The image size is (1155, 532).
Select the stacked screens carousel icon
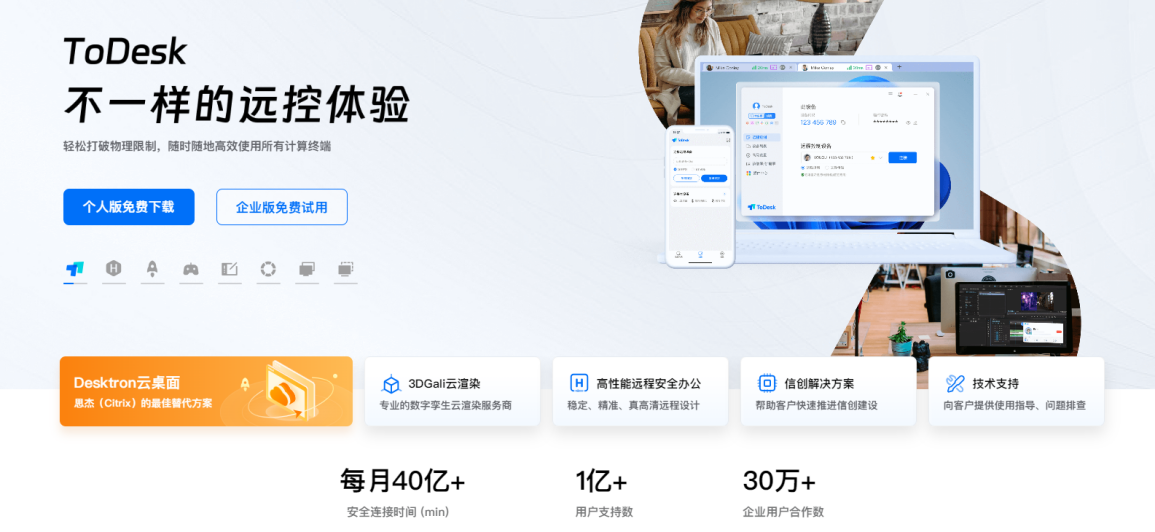[307, 269]
